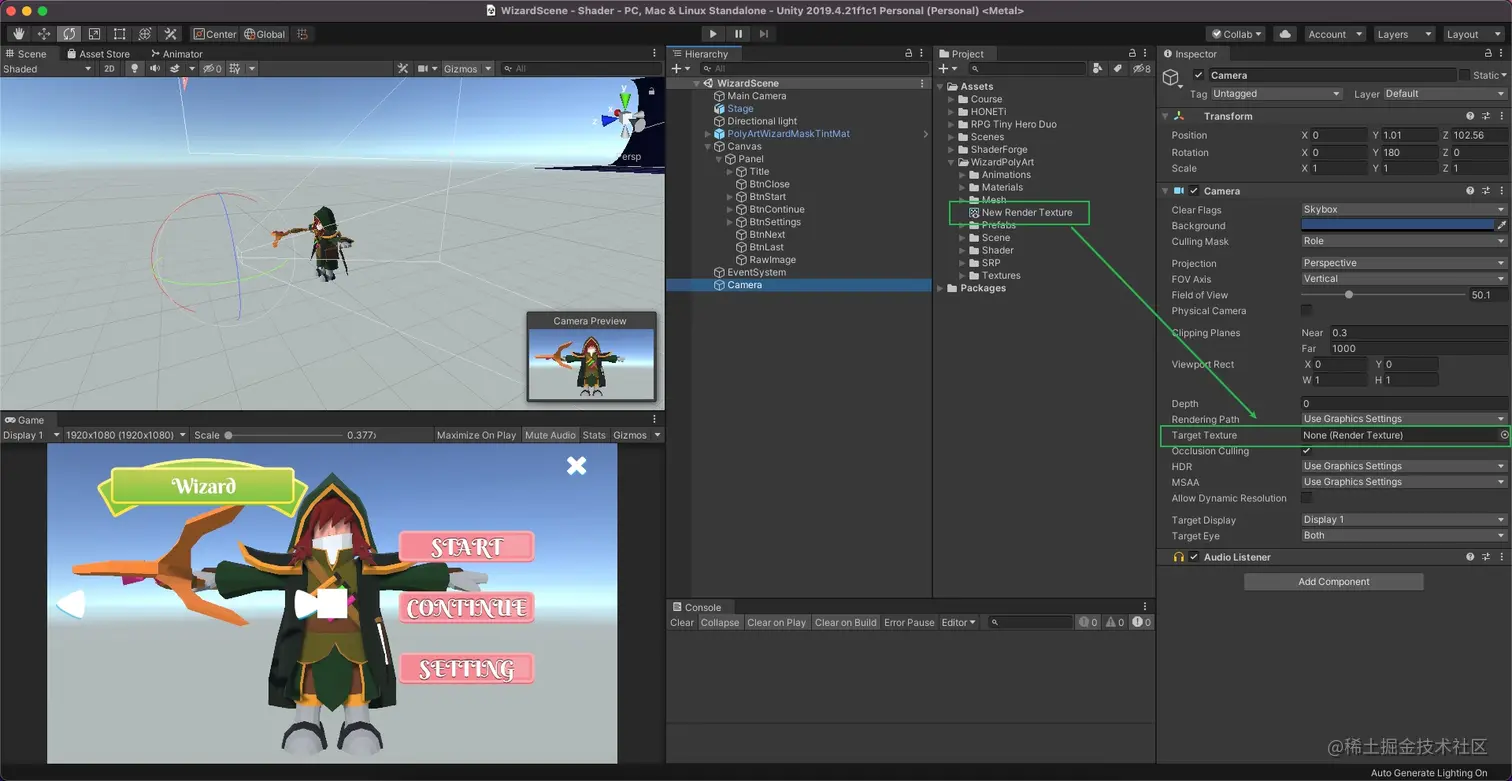This screenshot has width=1512, height=781.
Task: Step forward one frame
Action: pos(764,34)
